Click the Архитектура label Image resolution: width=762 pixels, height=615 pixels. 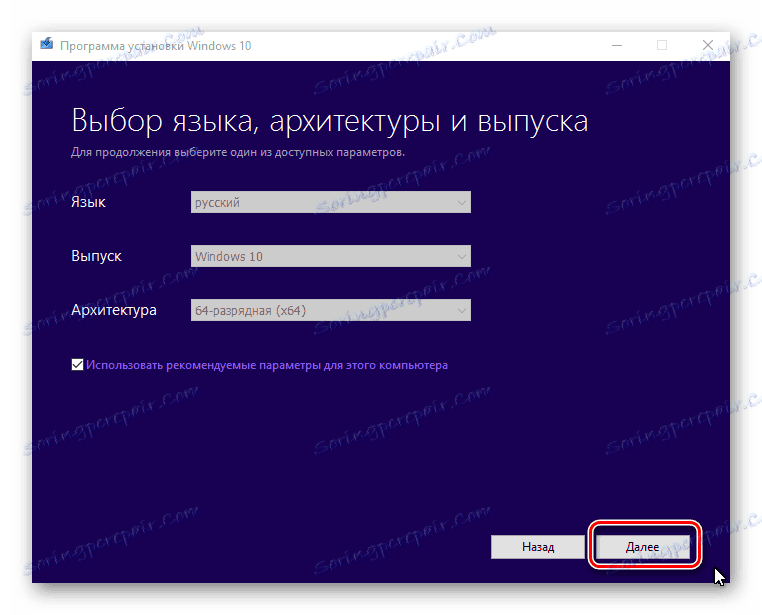pyautogui.click(x=114, y=310)
